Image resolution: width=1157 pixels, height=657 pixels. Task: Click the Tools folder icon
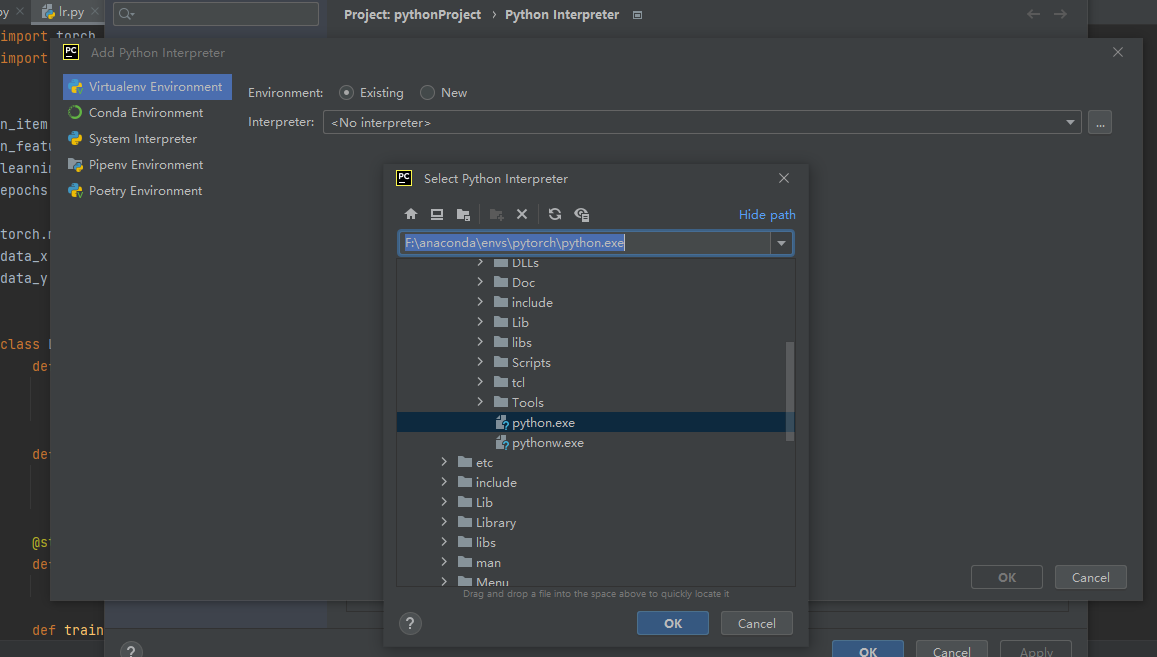click(501, 402)
